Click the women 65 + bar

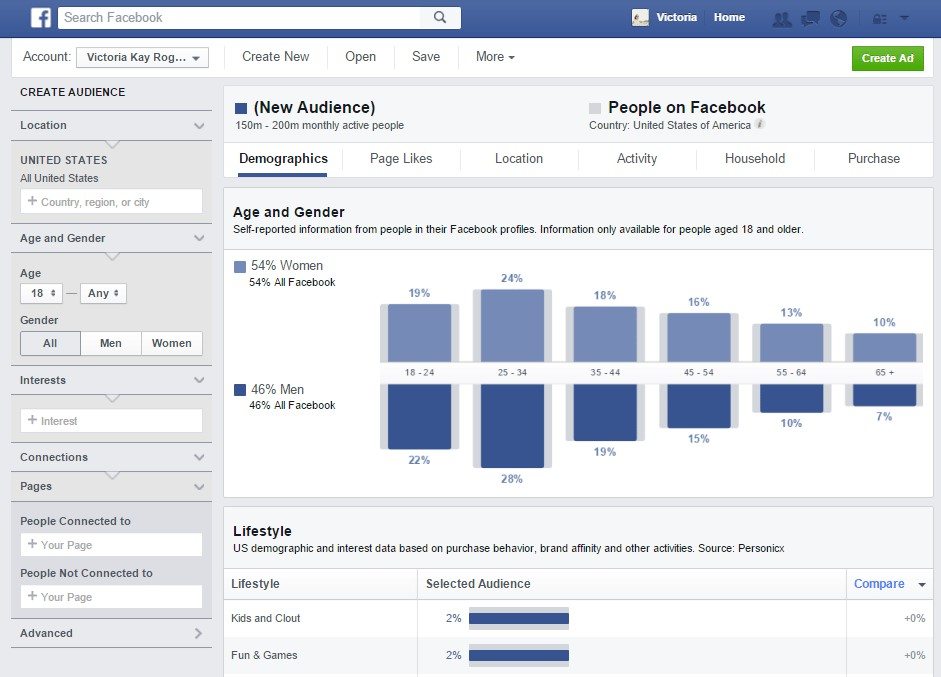click(x=884, y=348)
